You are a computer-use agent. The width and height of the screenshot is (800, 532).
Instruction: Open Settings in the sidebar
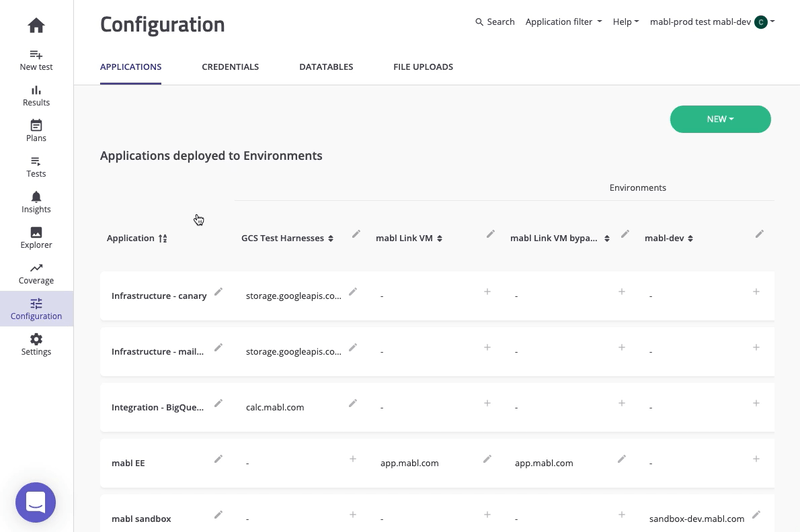pyautogui.click(x=36, y=345)
